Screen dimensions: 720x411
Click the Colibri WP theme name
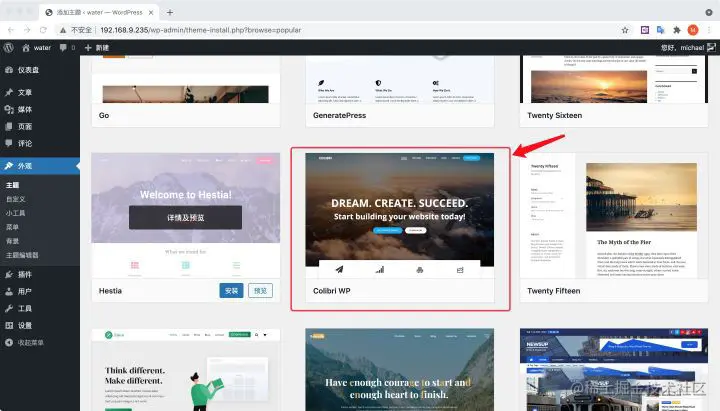pos(332,291)
